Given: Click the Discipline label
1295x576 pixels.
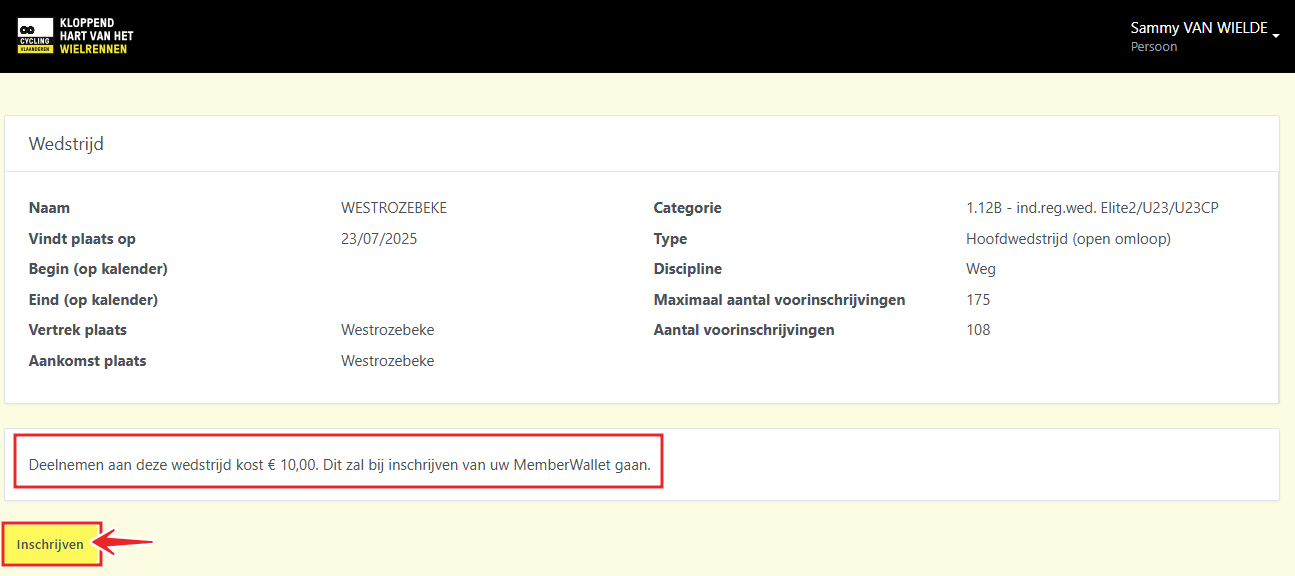Looking at the screenshot, I should click(688, 269).
